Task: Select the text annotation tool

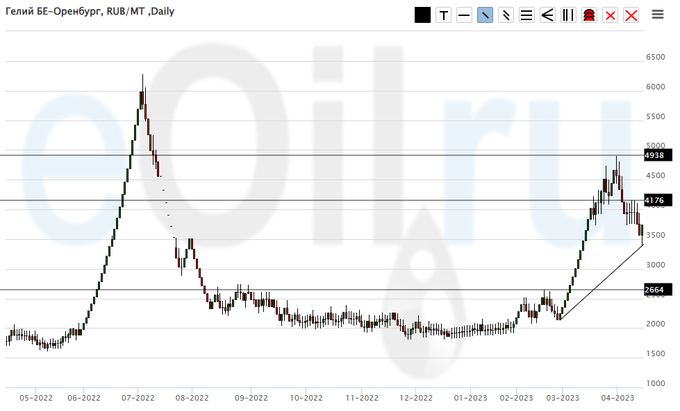Action: coord(443,15)
